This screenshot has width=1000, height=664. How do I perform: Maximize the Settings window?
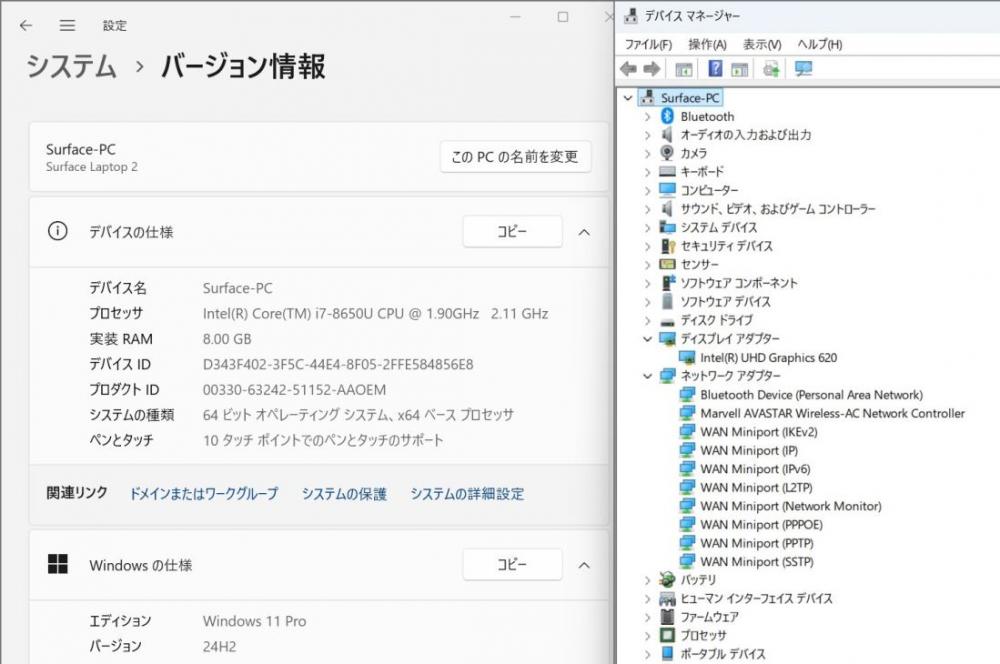pos(562,17)
